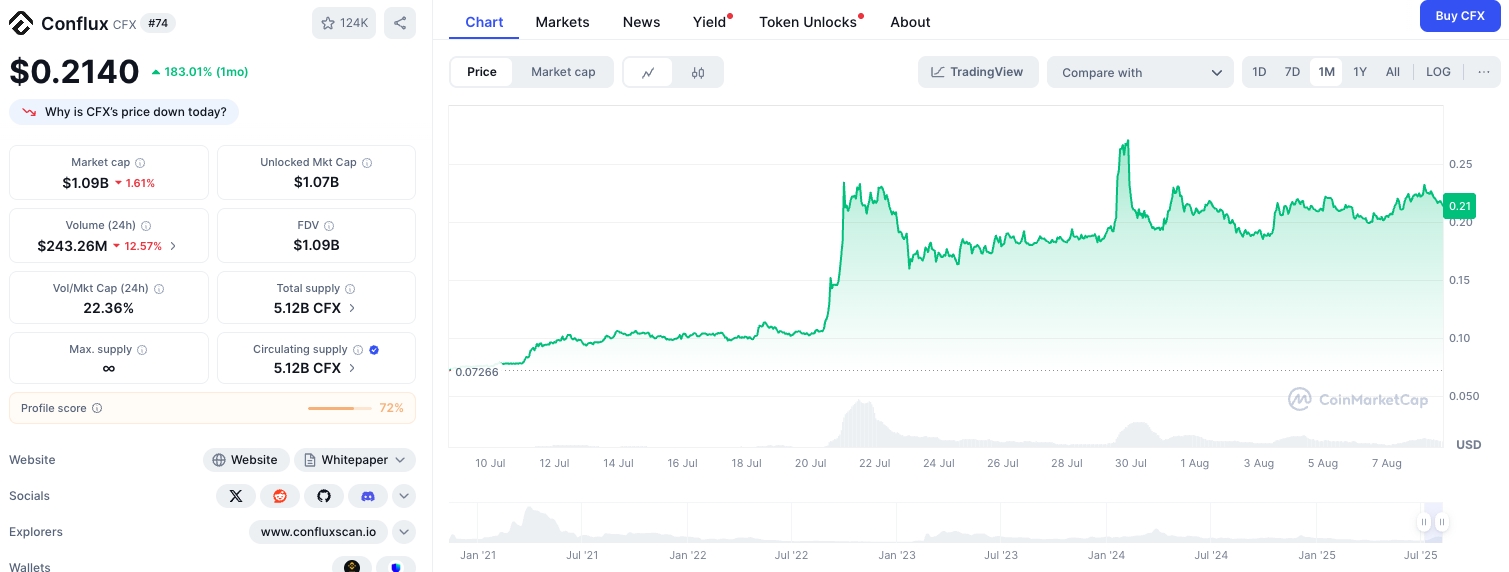The width and height of the screenshot is (1509, 572).
Task: Click Unlocked Mkt Cap info icon
Action: 367,162
